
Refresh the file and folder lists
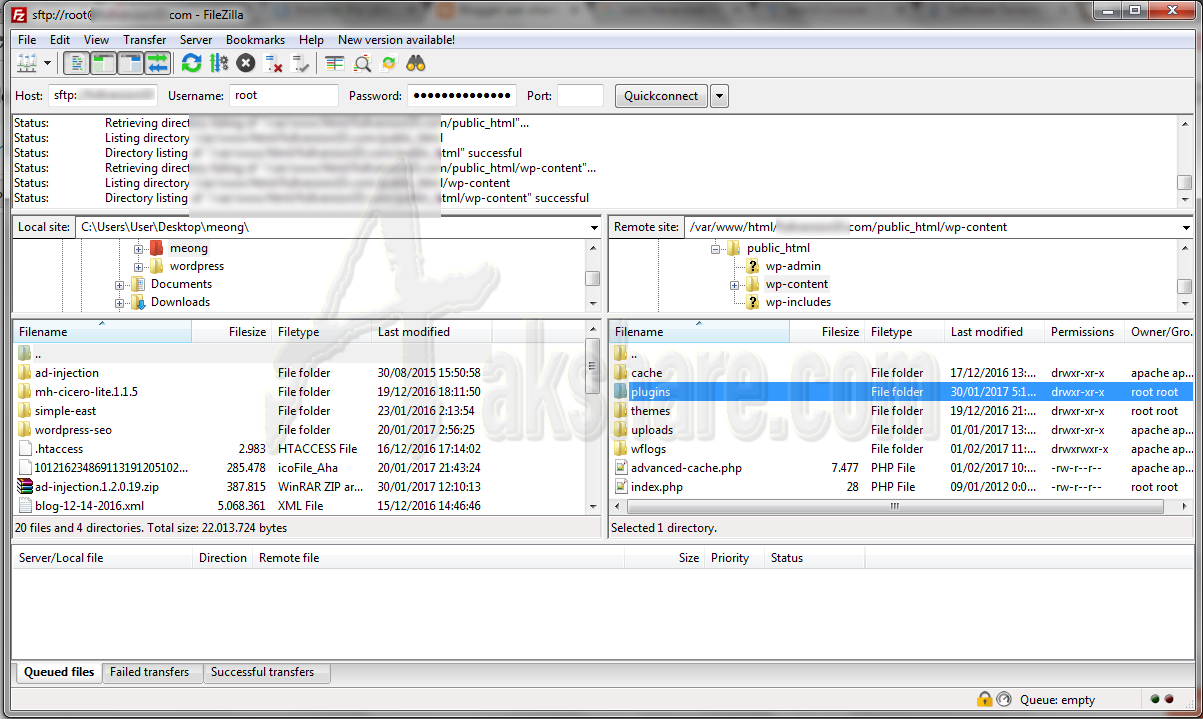tap(191, 64)
